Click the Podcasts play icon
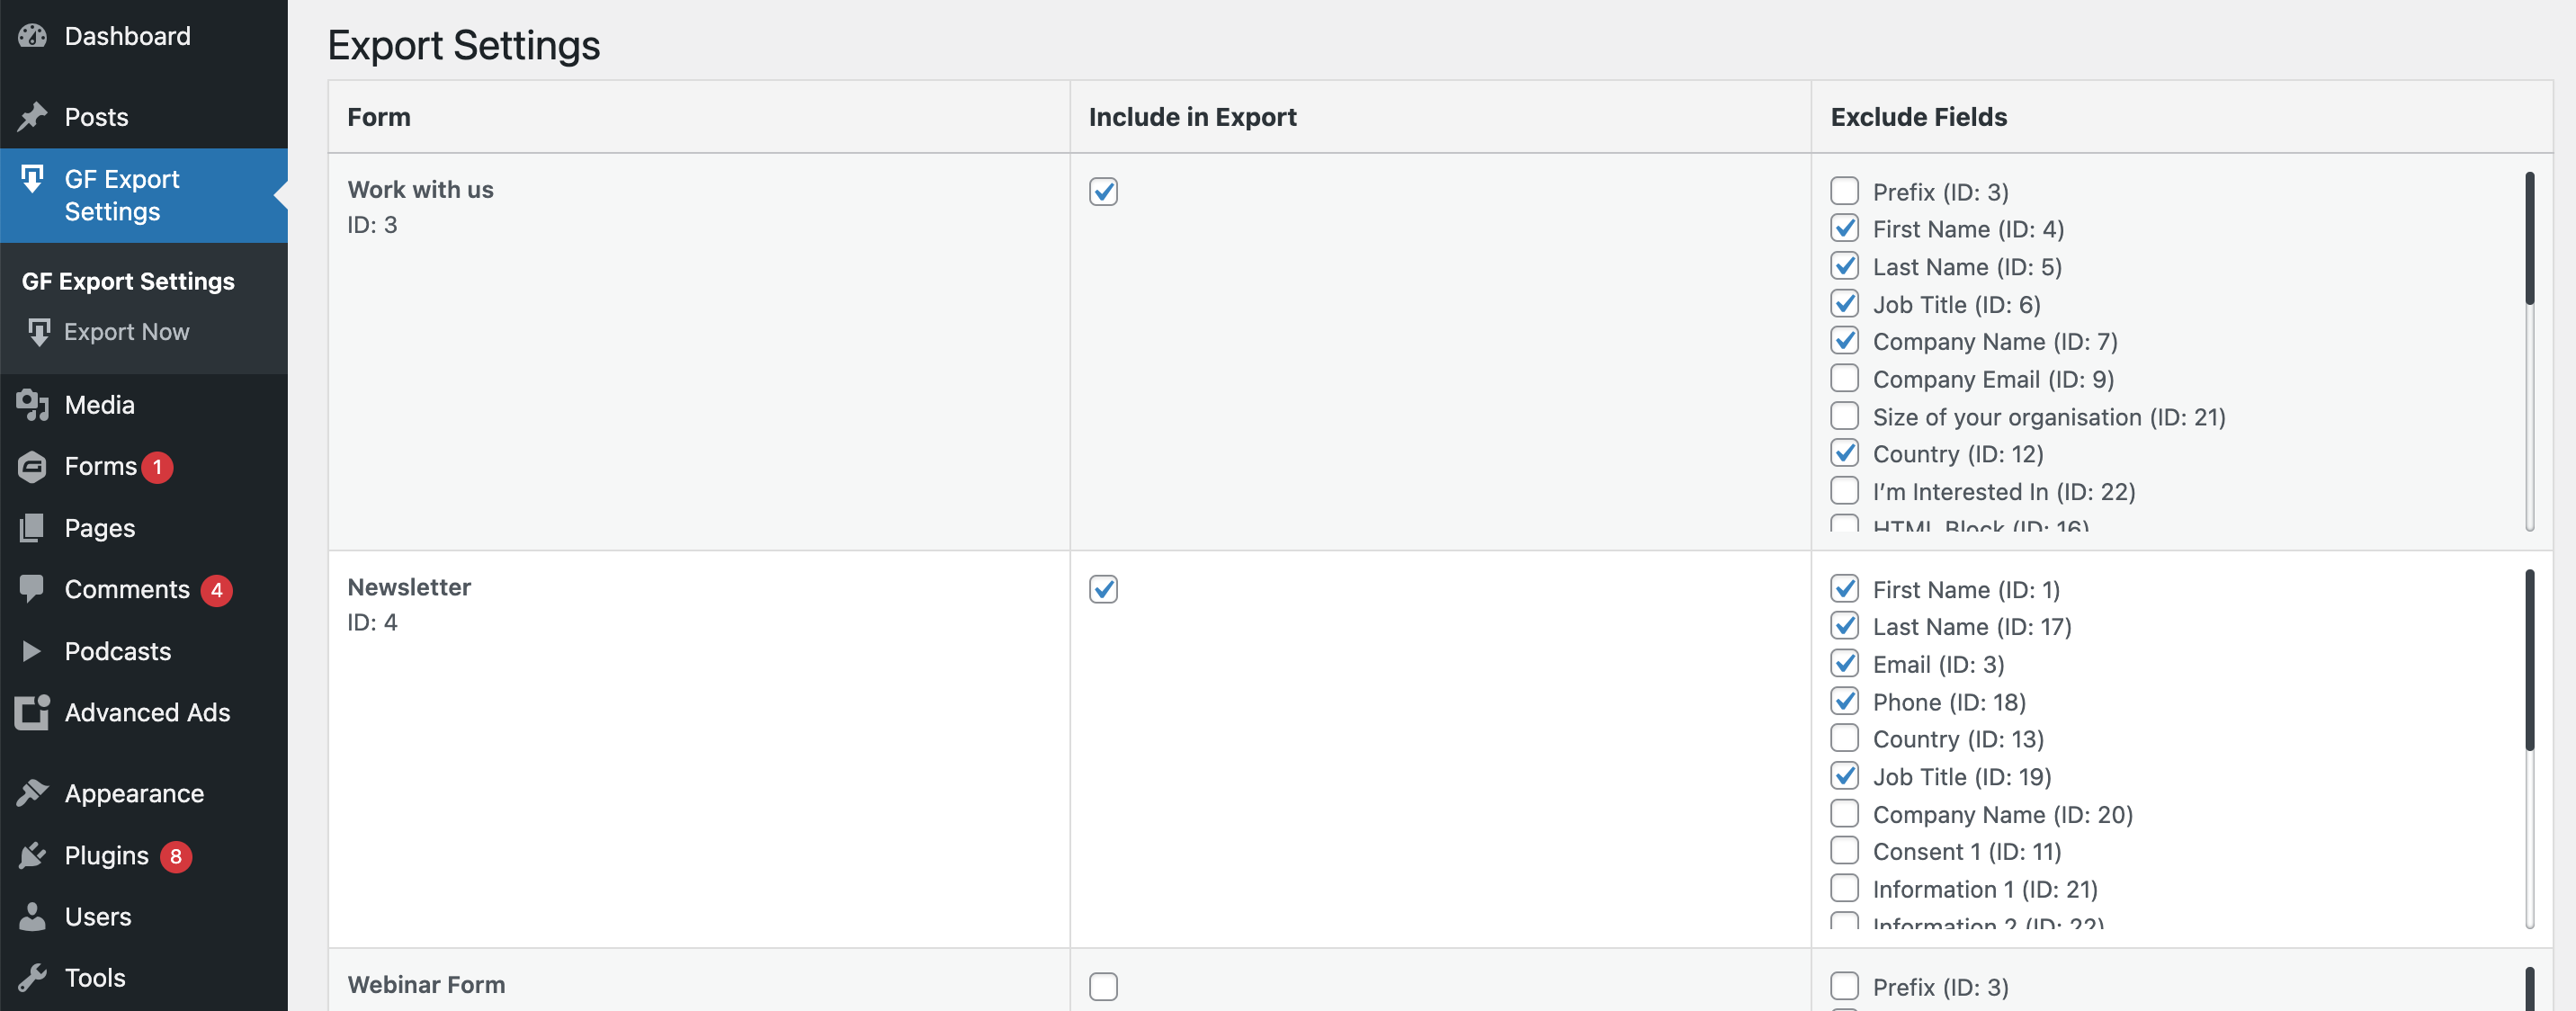2576x1011 pixels. pyautogui.click(x=32, y=651)
